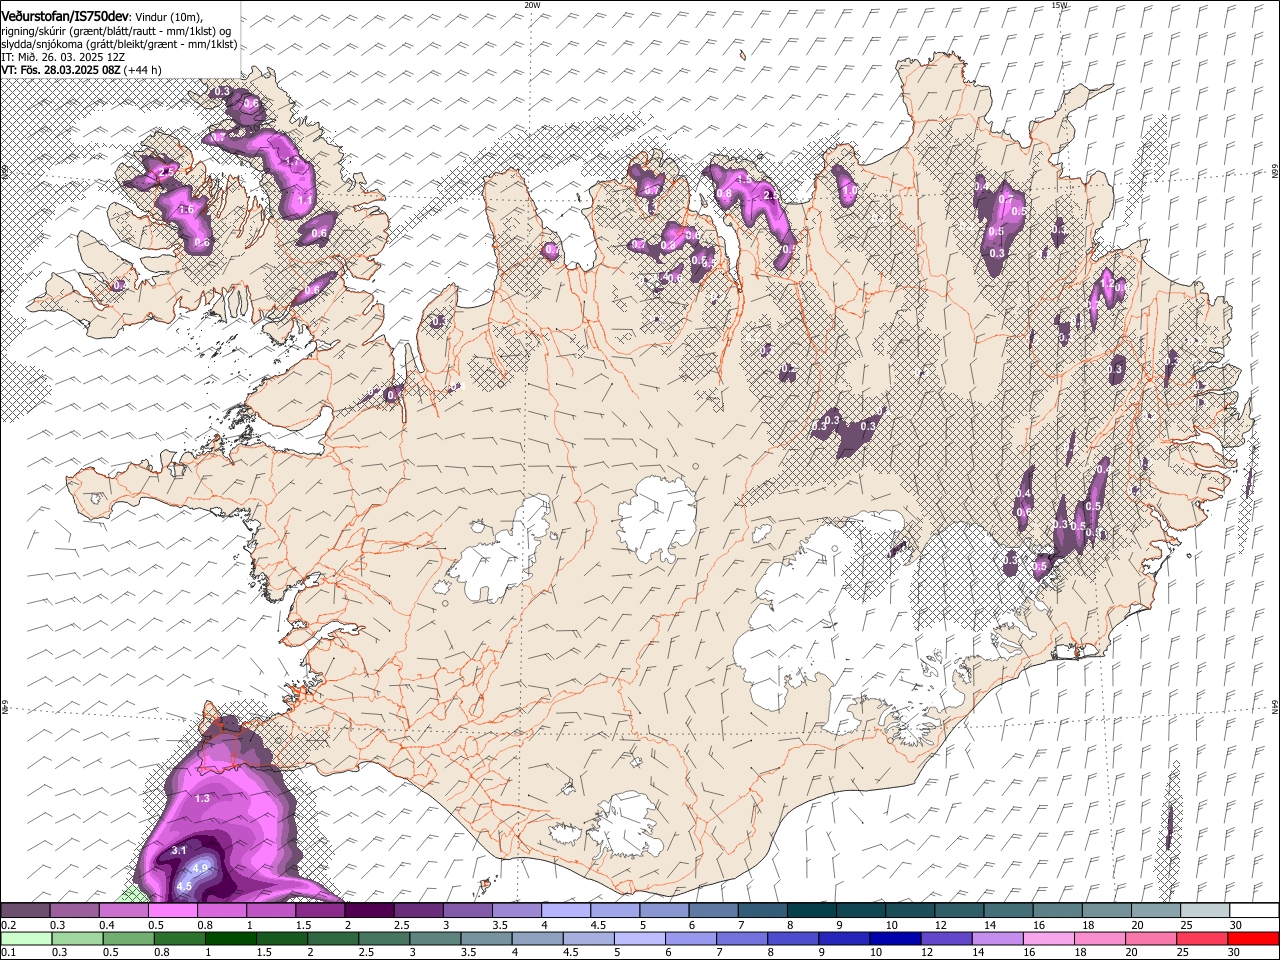1280x960 pixels.
Task: Click the '0.1' label on the lower scale
Action: (8, 953)
